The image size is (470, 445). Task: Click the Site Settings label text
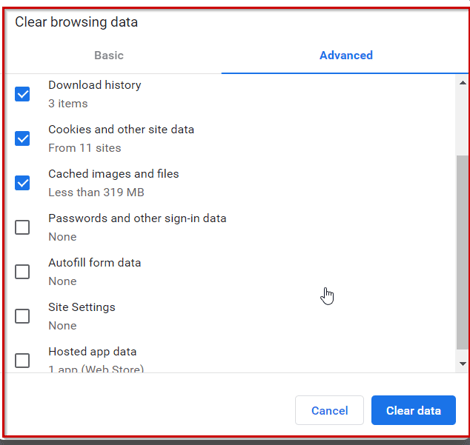(x=82, y=307)
